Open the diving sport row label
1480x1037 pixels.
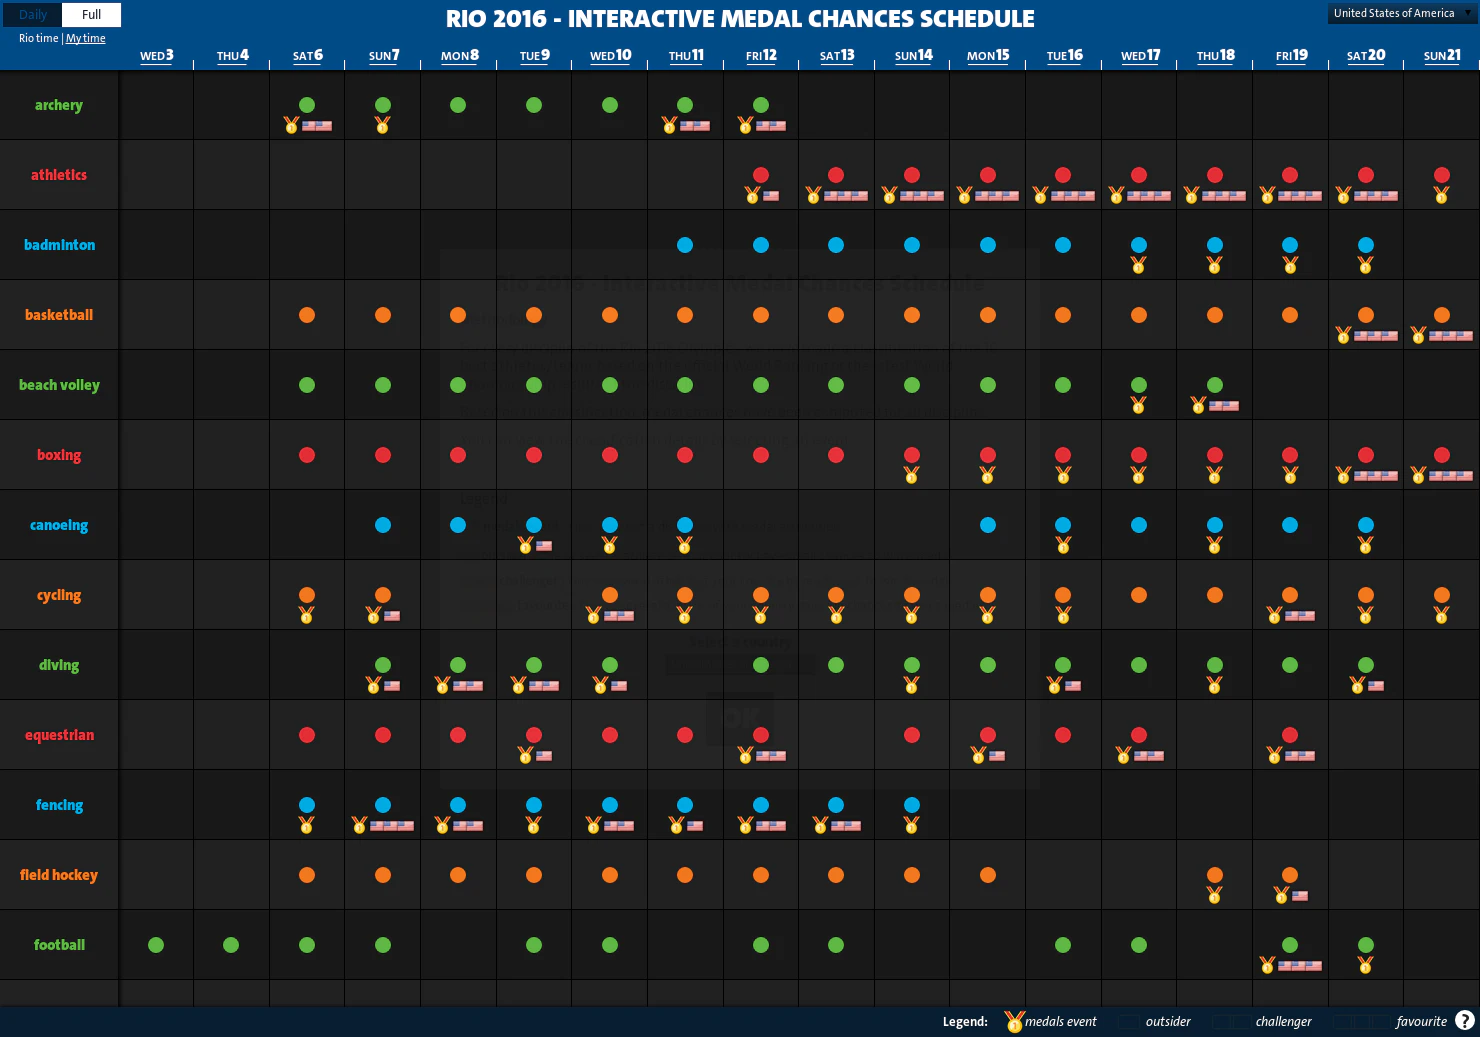point(59,665)
